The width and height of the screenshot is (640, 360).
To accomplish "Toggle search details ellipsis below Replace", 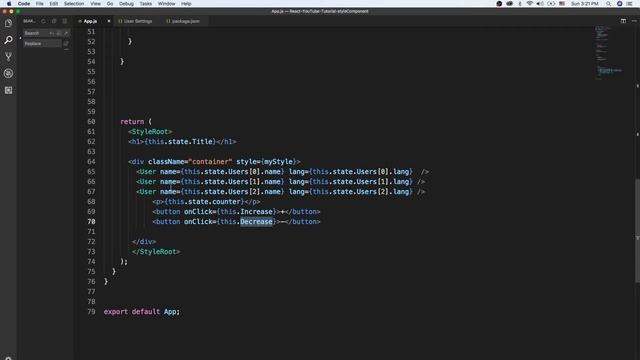I will click(x=67, y=50).
